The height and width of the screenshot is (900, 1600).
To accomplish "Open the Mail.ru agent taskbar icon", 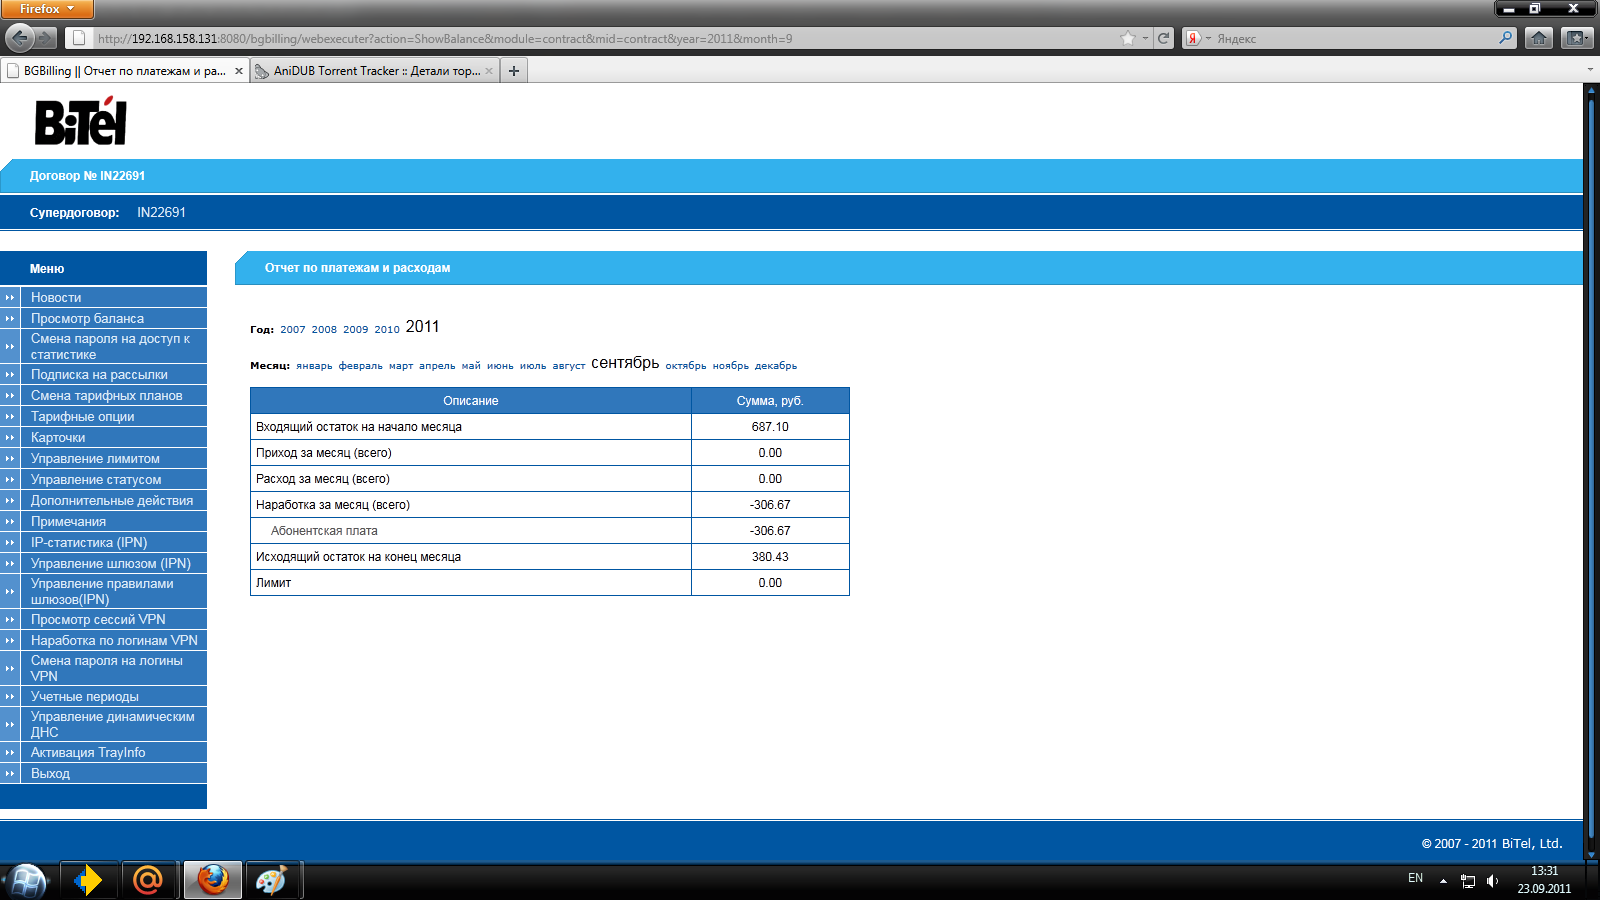I will coord(148,880).
